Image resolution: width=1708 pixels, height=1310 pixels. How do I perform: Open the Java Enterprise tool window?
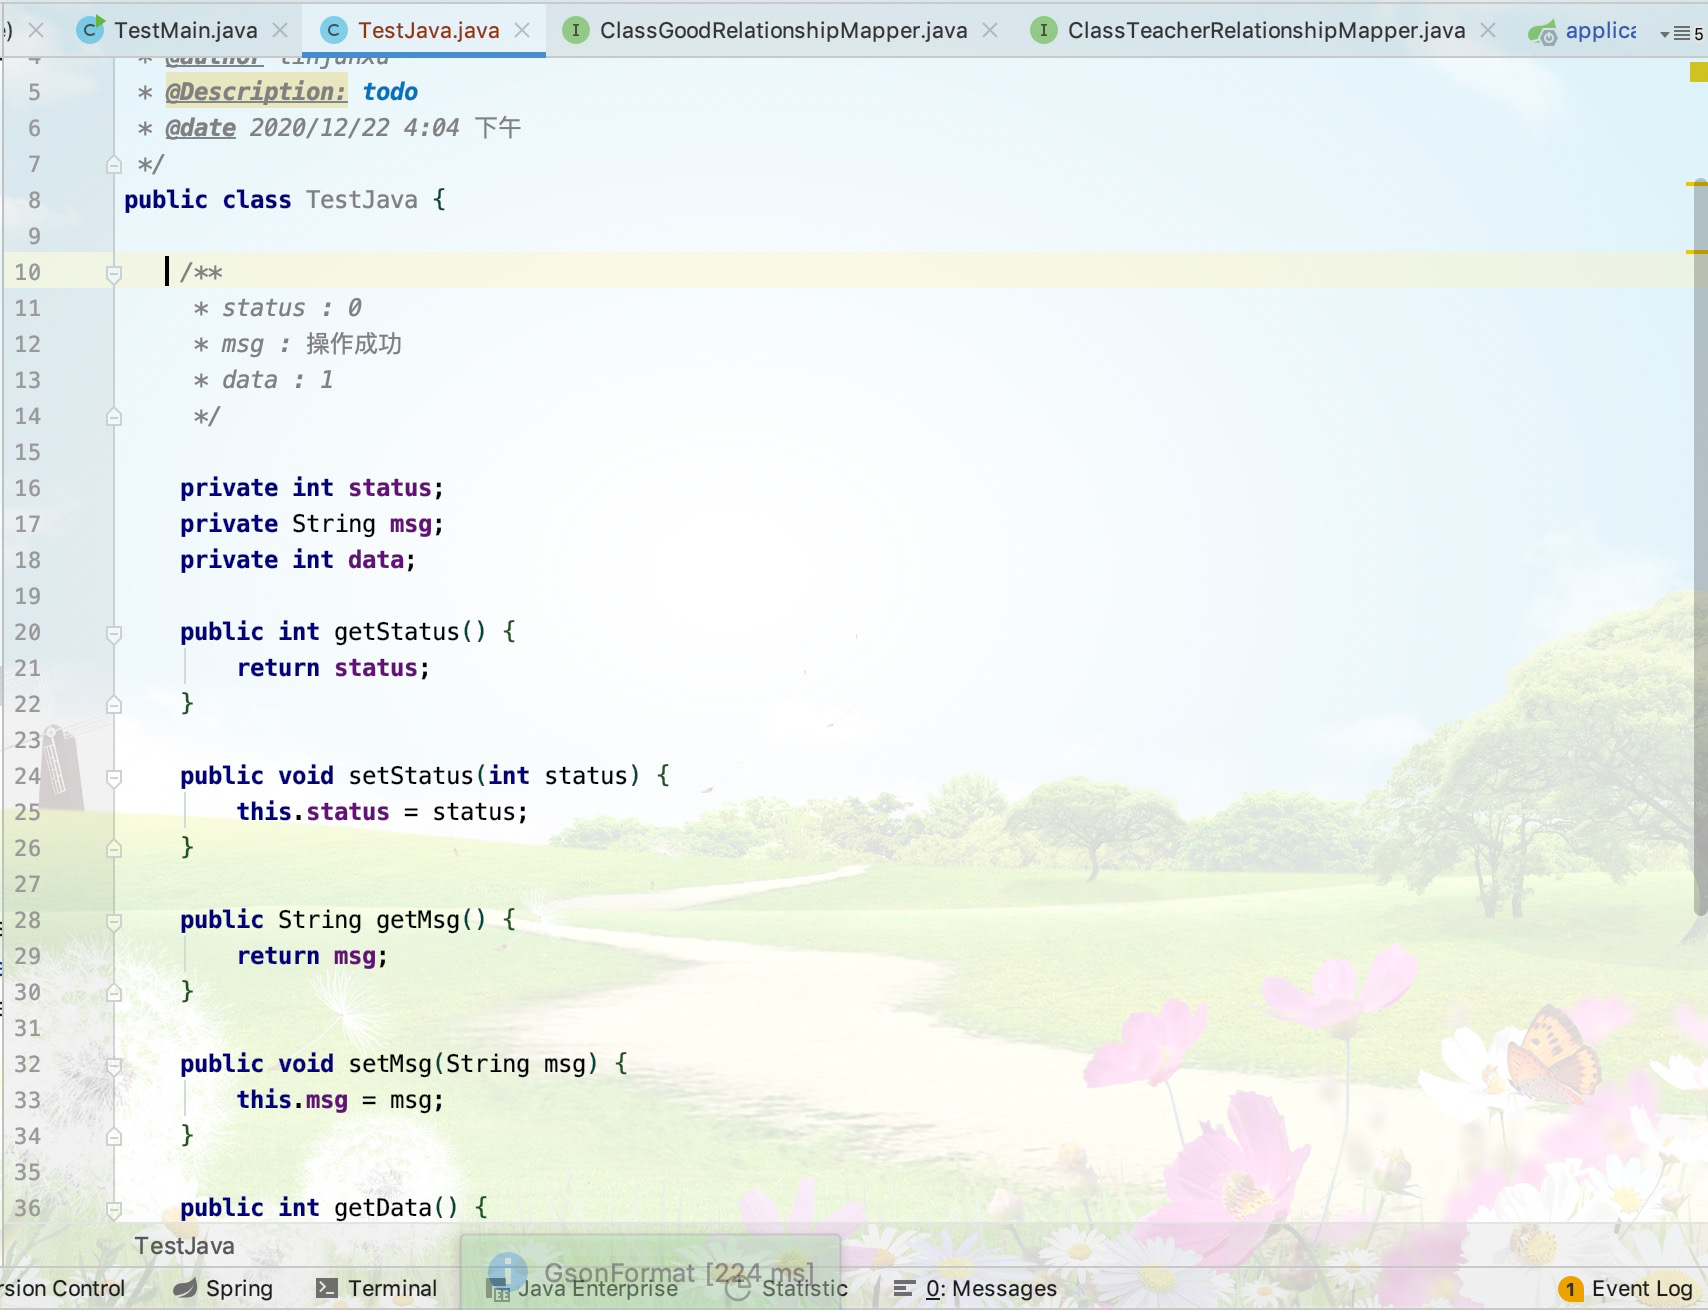(x=583, y=1288)
